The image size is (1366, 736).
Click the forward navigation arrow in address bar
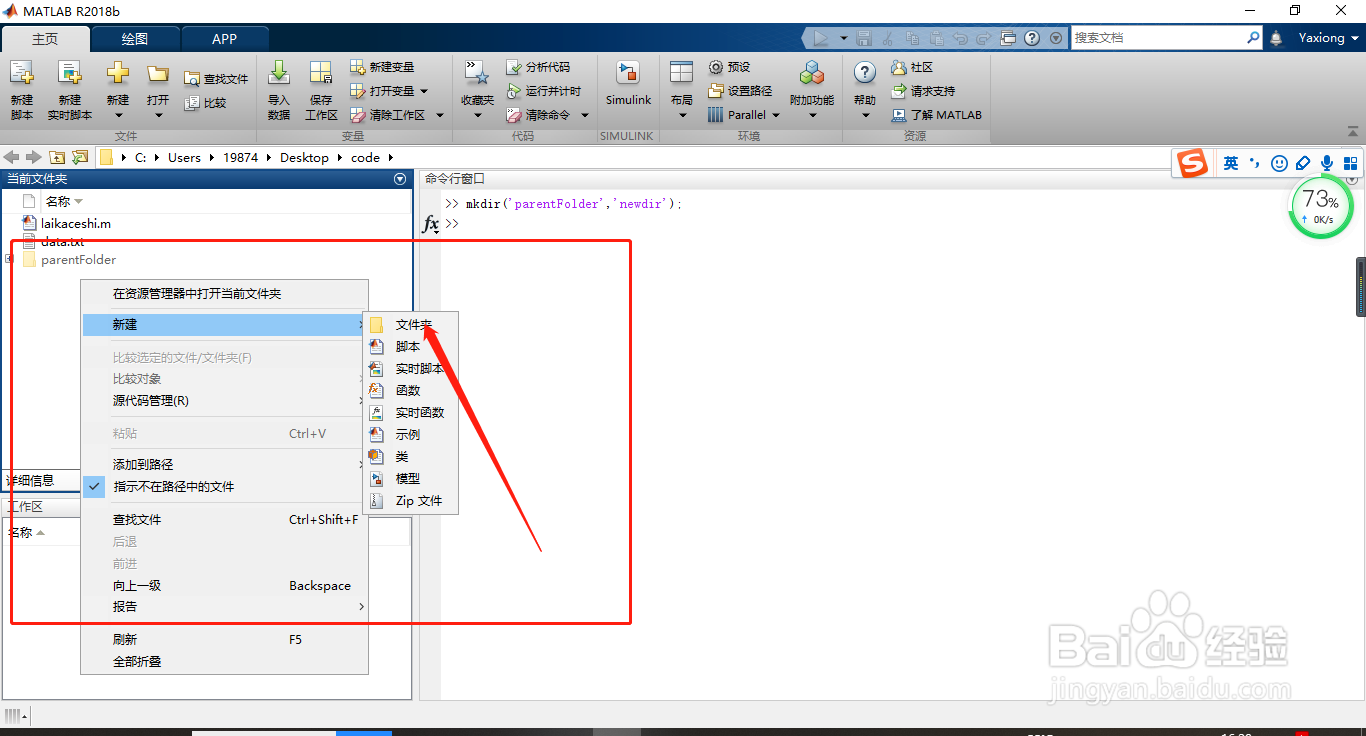(33, 157)
